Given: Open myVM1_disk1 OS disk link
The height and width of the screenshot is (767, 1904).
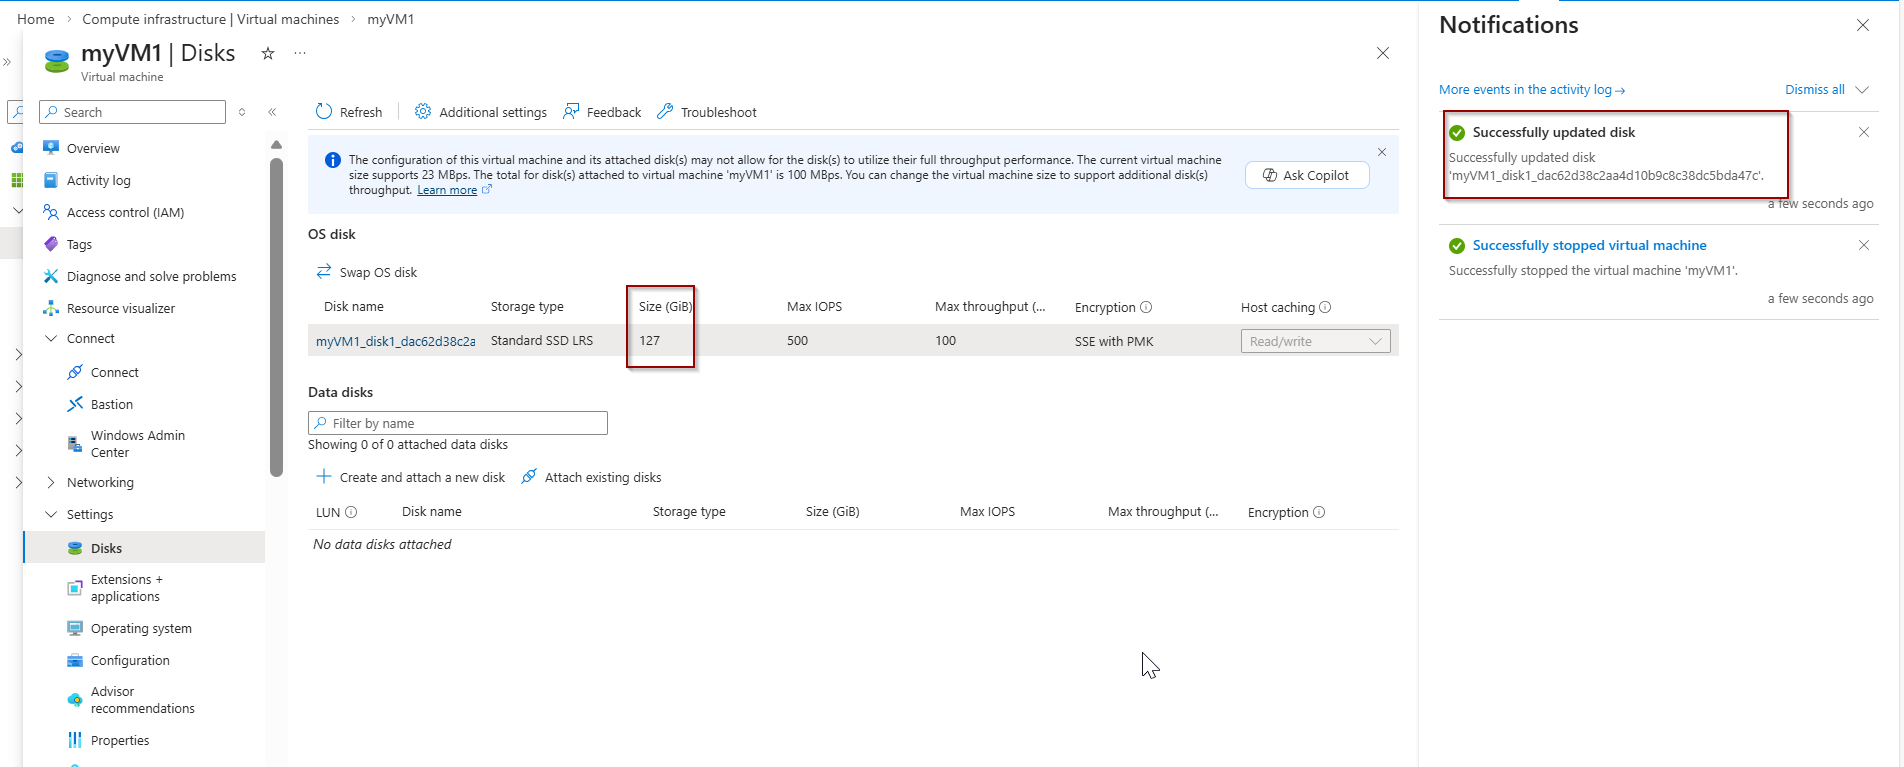Looking at the screenshot, I should point(396,341).
